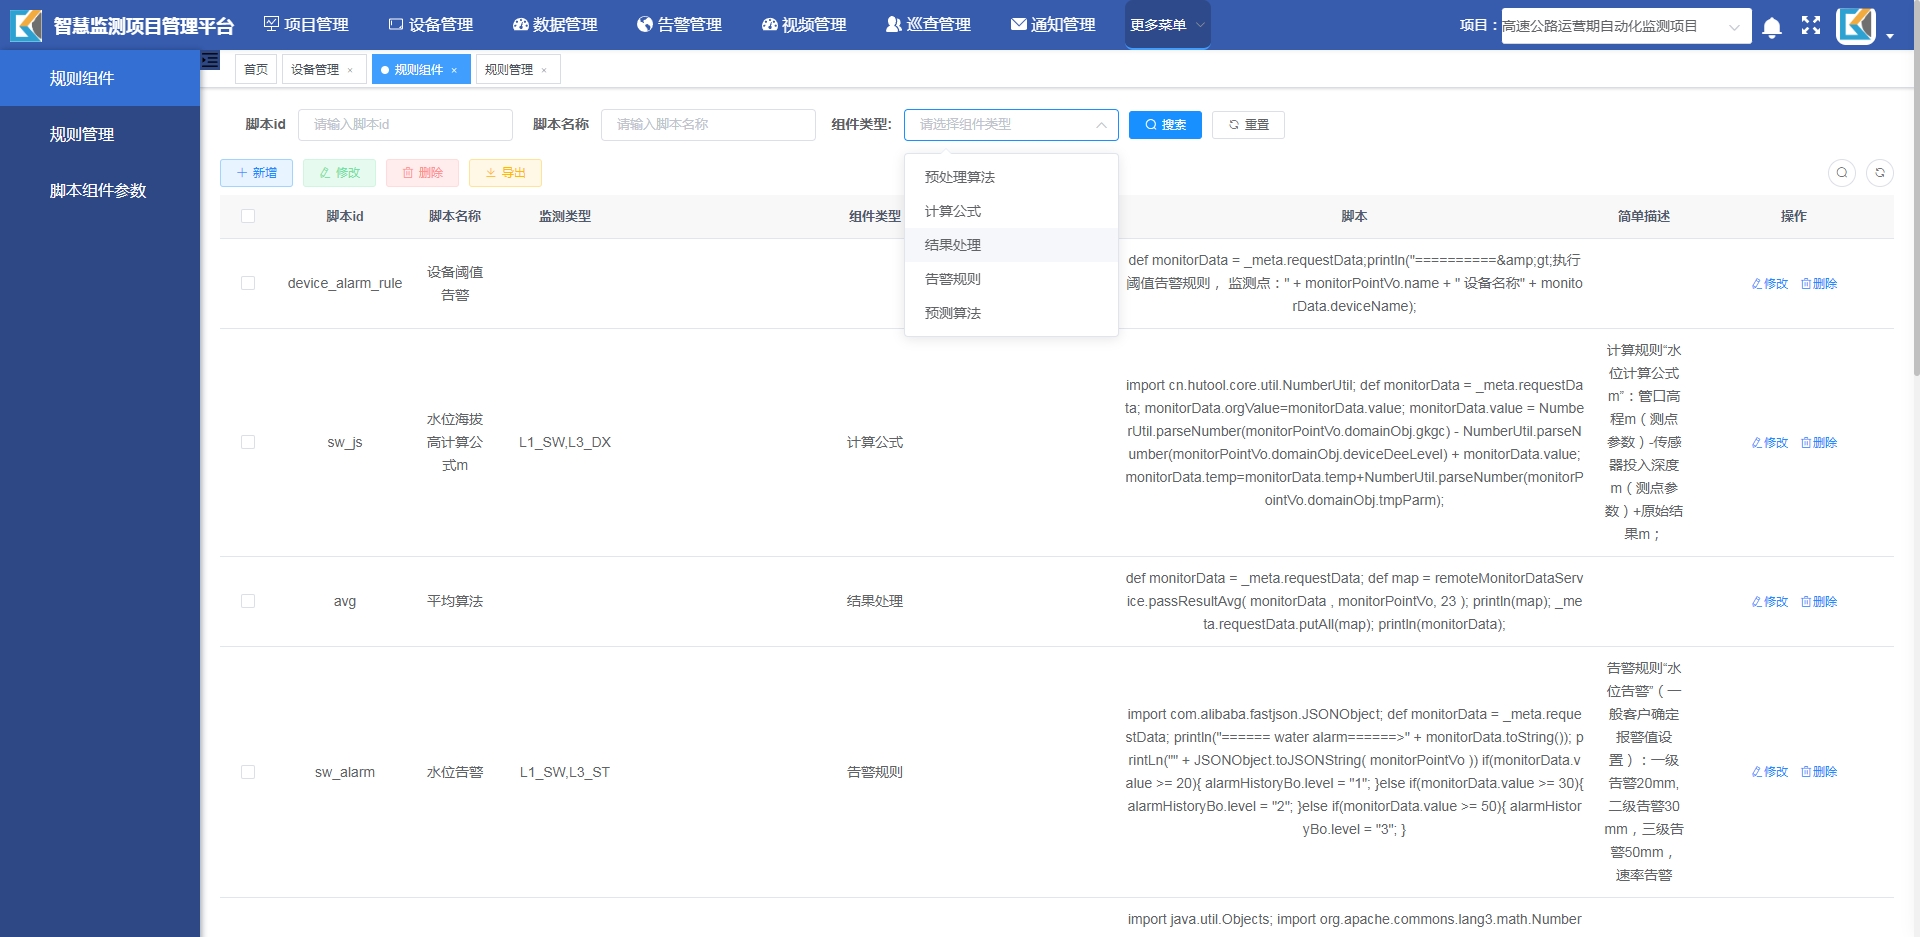Open the project selector dropdown
Viewport: 1920px width, 937px height.
(x=1625, y=26)
